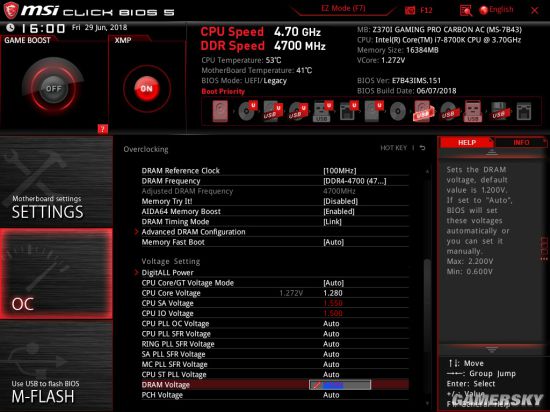The image size is (550, 412).
Task: Toggle the XMP ON button
Action: (x=147, y=88)
